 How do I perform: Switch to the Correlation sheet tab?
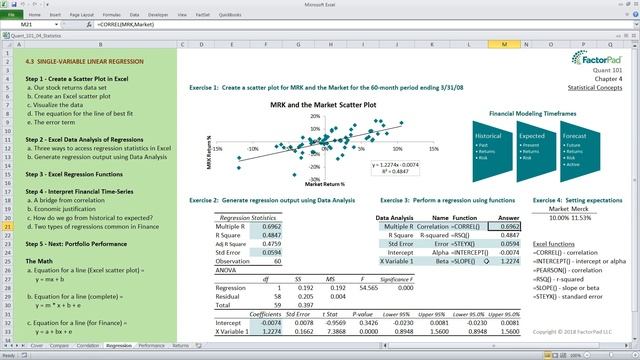pyautogui.click(x=88, y=345)
